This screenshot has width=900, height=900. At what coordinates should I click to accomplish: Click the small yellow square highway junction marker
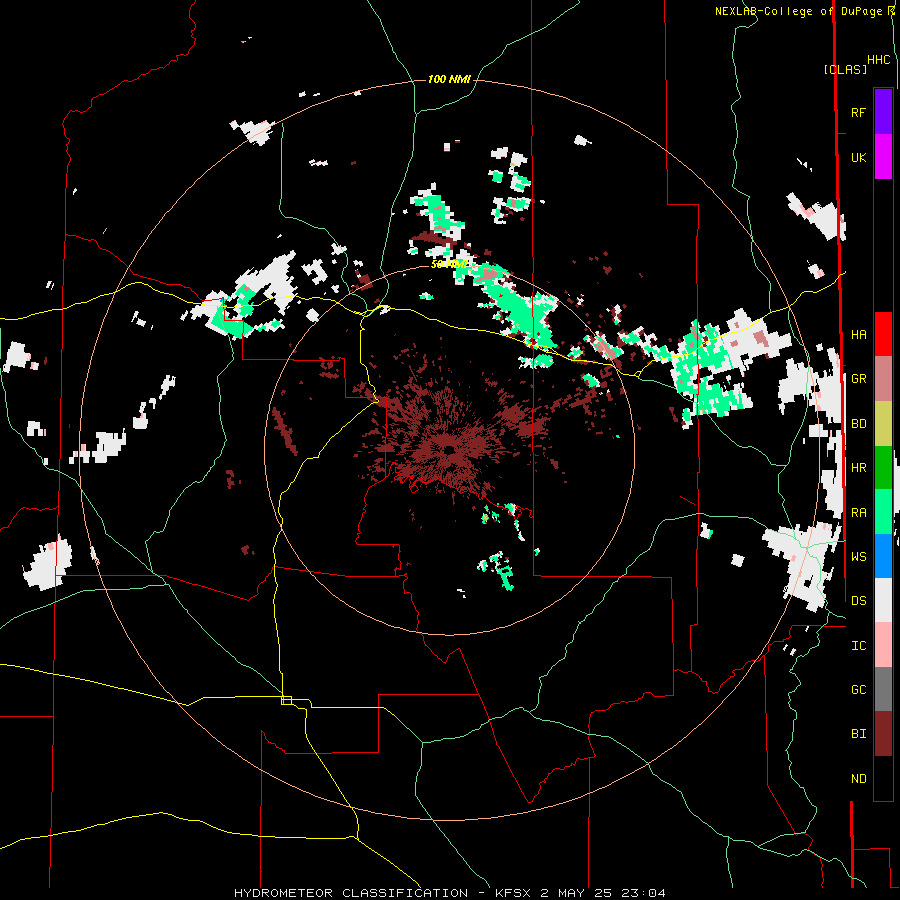[286, 700]
